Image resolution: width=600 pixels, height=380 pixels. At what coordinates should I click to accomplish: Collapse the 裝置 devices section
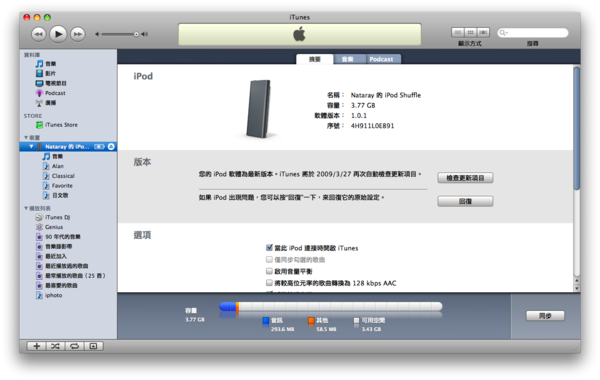26,137
